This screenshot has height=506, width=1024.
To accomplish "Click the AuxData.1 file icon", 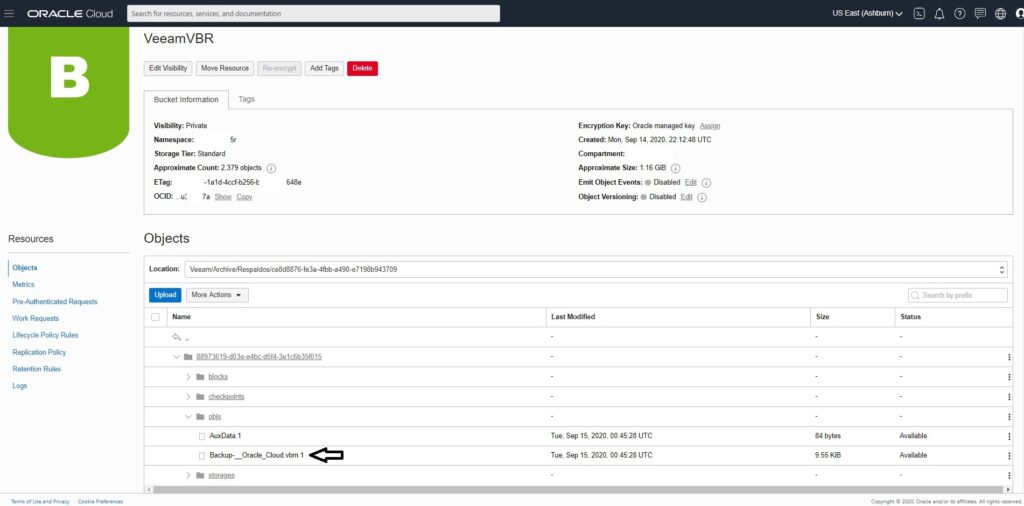I will pos(202,435).
